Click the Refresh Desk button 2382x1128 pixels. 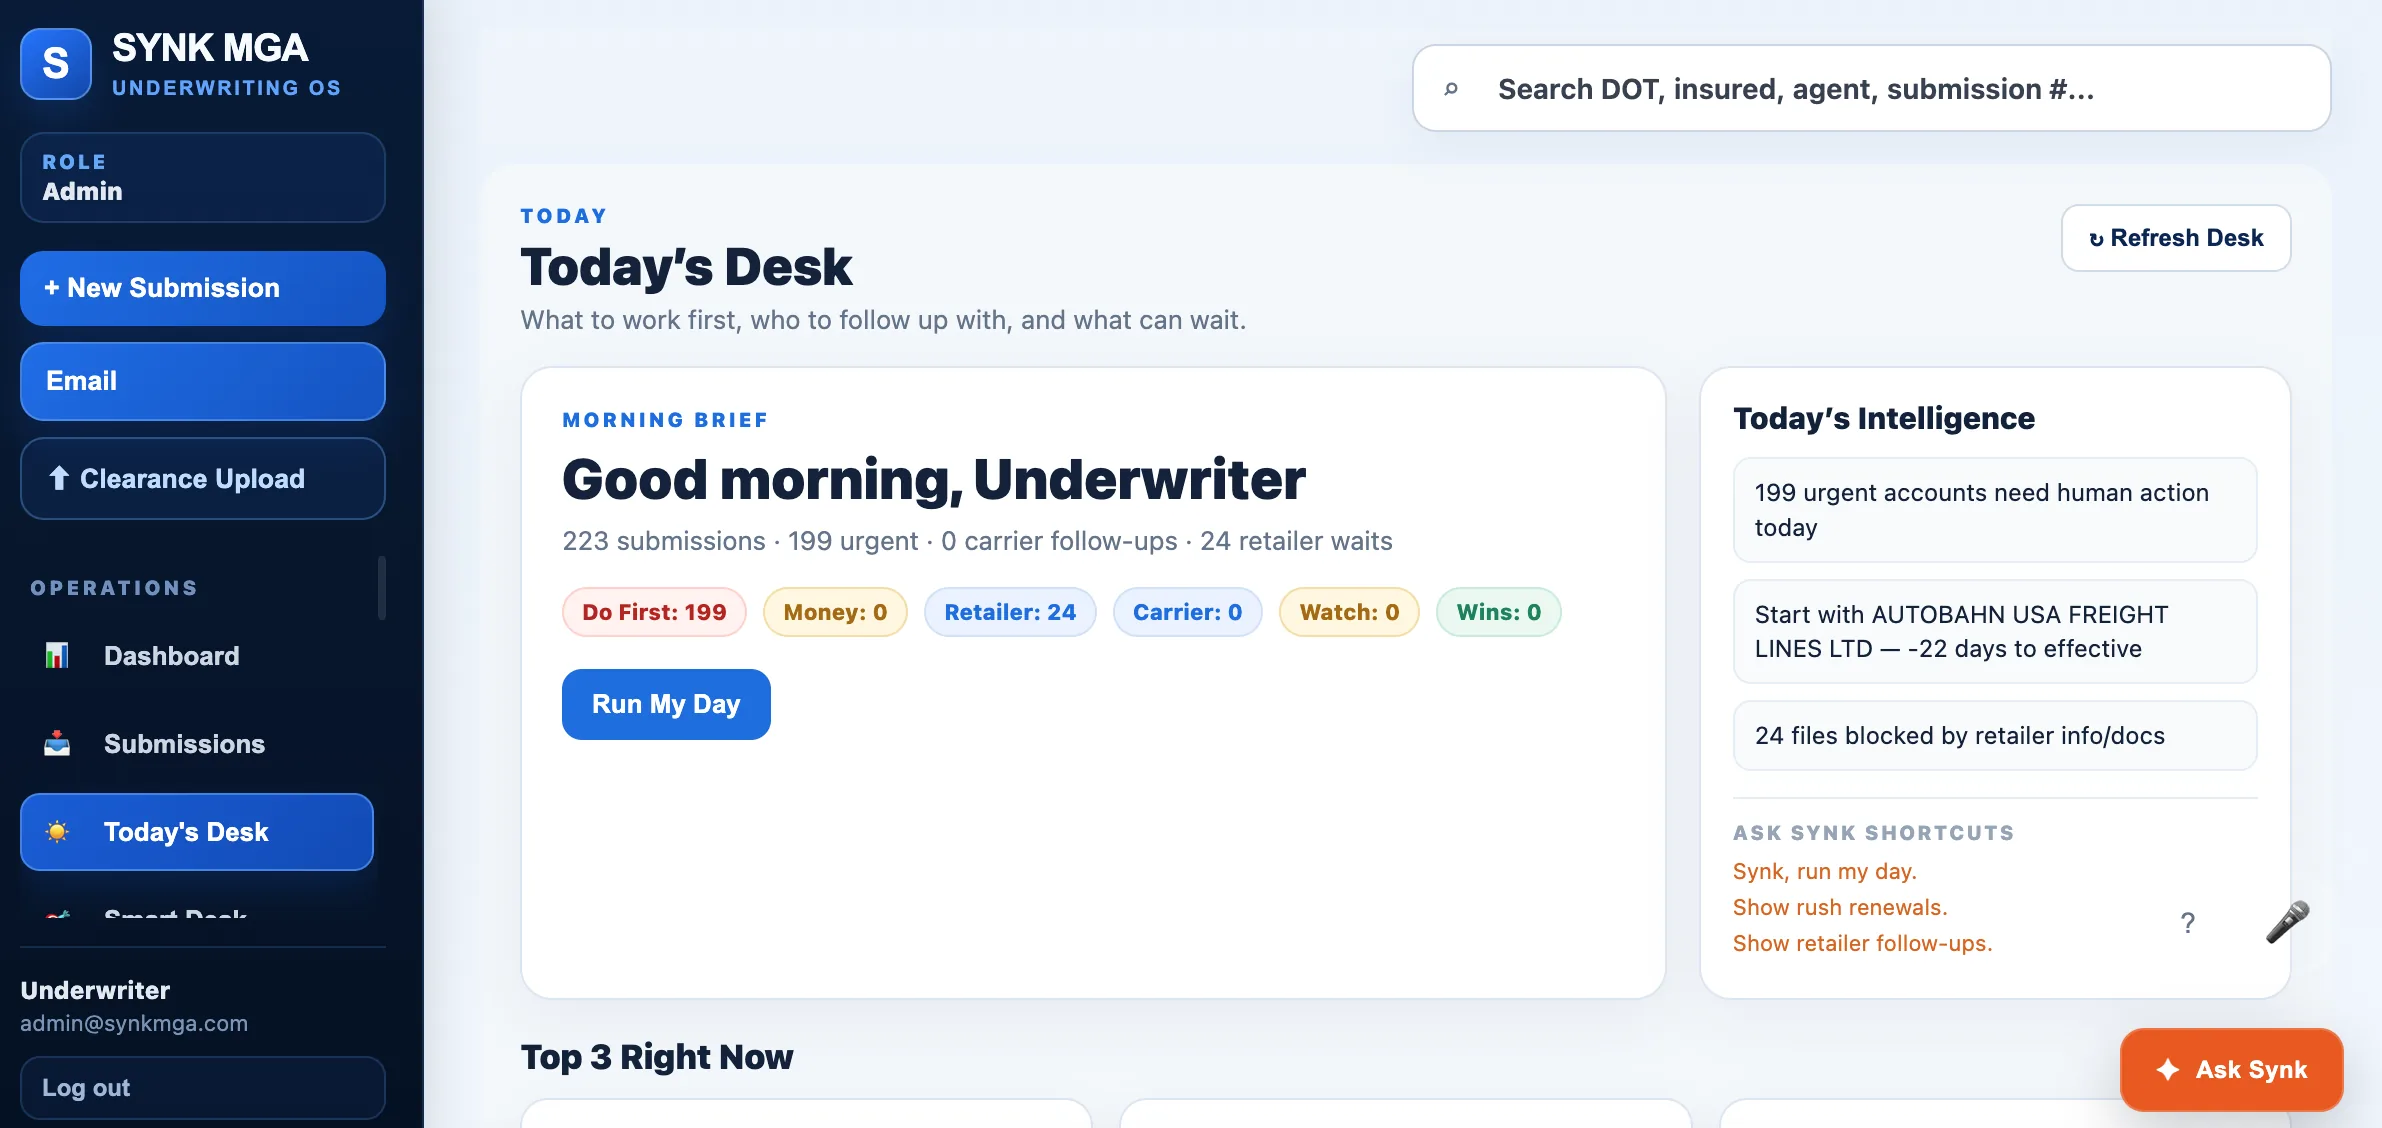(x=2176, y=238)
